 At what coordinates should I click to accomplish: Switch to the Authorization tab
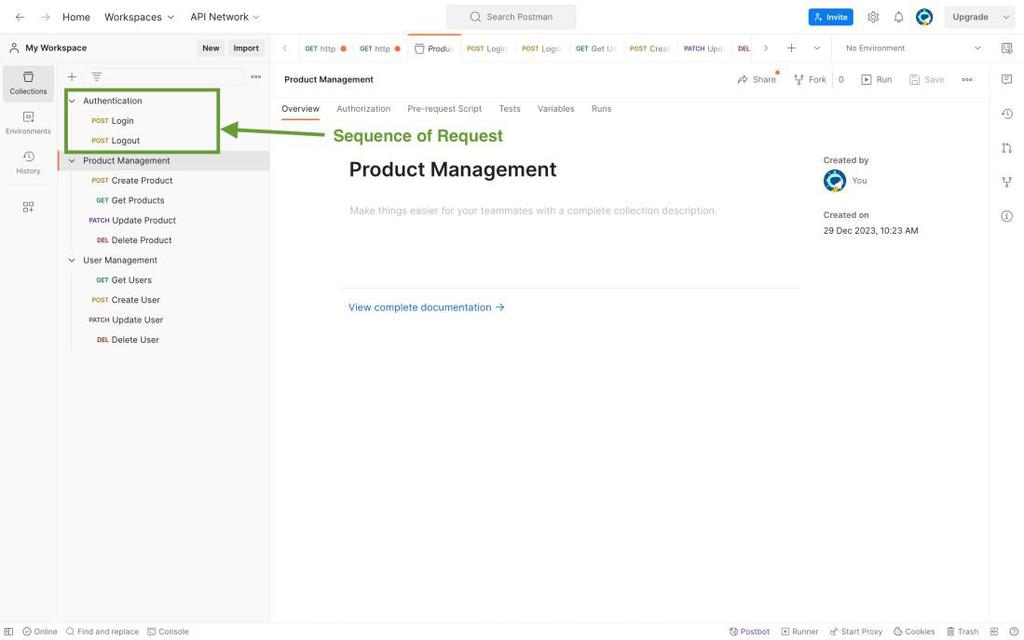pyautogui.click(x=363, y=109)
